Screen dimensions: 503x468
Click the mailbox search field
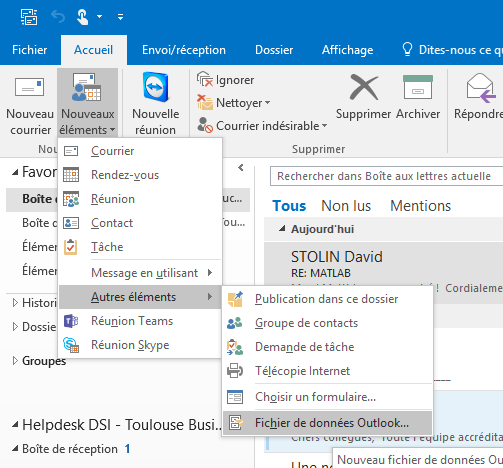tap(387, 176)
